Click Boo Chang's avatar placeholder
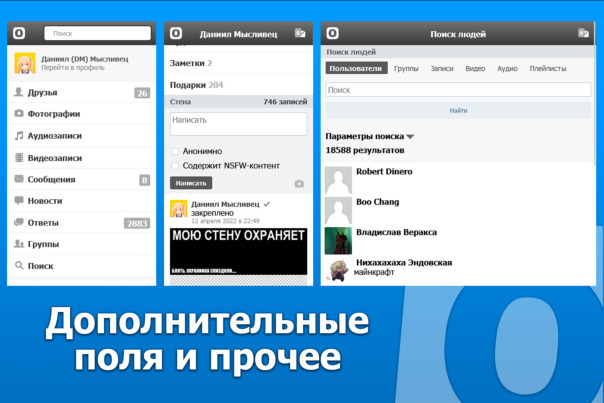604x403 pixels. pos(338,210)
